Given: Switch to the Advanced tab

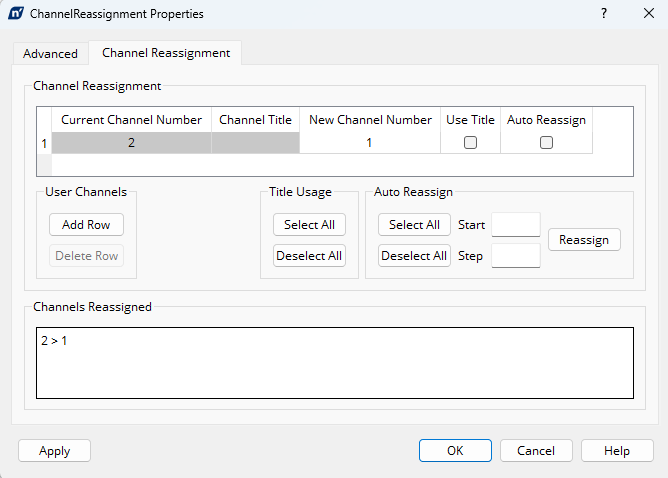Looking at the screenshot, I should click(50, 54).
